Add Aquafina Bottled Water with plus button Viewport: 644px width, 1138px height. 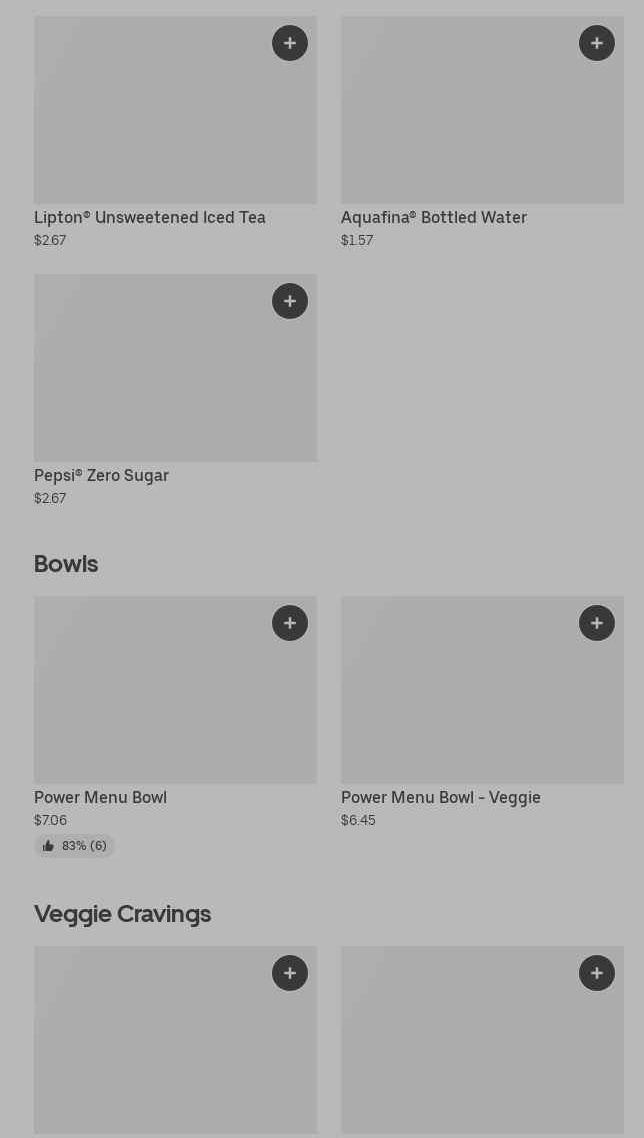597,43
